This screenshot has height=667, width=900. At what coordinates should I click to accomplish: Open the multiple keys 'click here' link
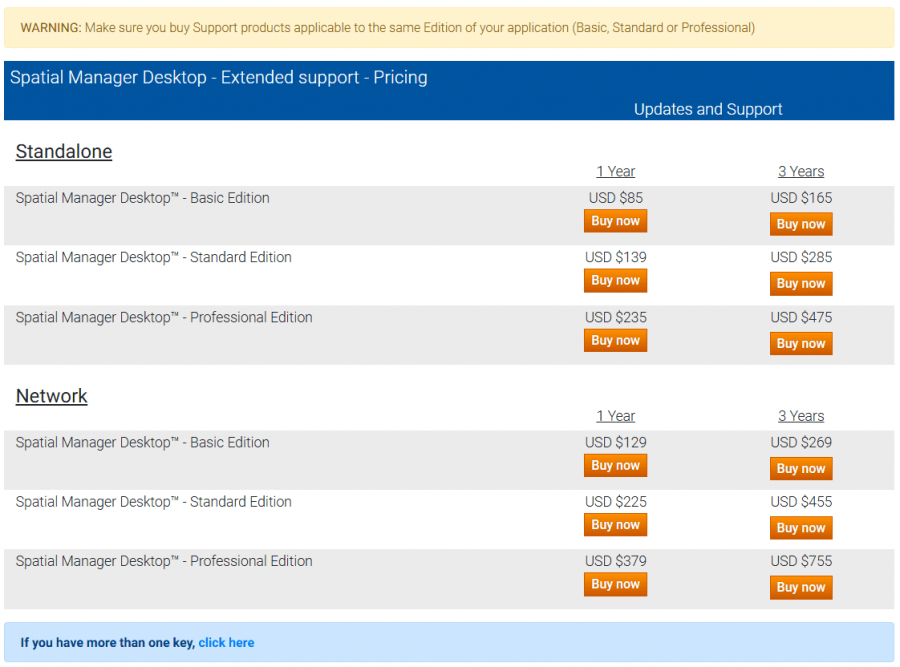pyautogui.click(x=226, y=642)
